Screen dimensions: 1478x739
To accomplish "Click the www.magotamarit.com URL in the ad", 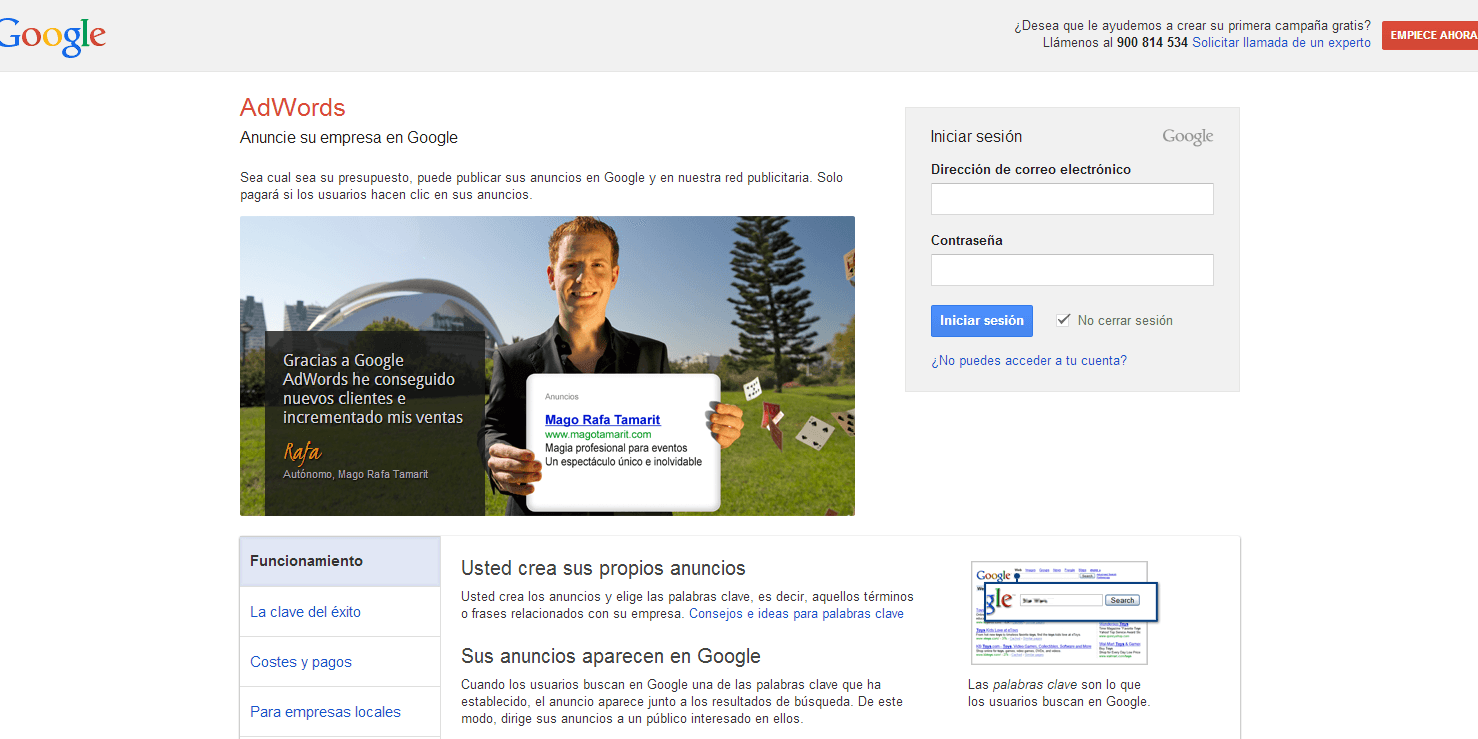I will point(597,434).
